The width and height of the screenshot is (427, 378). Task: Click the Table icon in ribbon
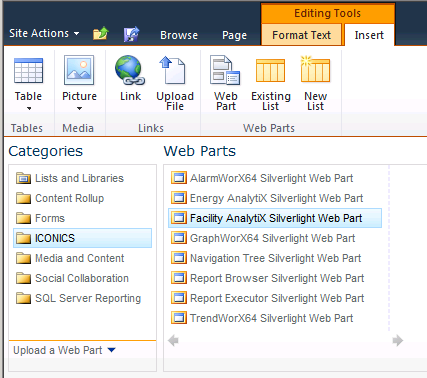[x=28, y=71]
